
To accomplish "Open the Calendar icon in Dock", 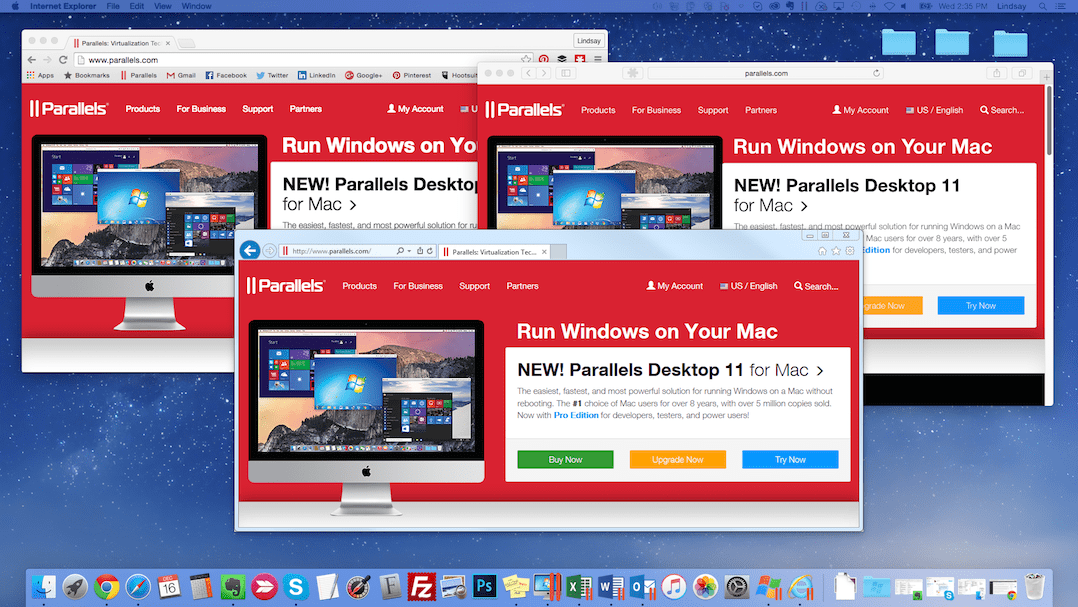I will point(169,586).
